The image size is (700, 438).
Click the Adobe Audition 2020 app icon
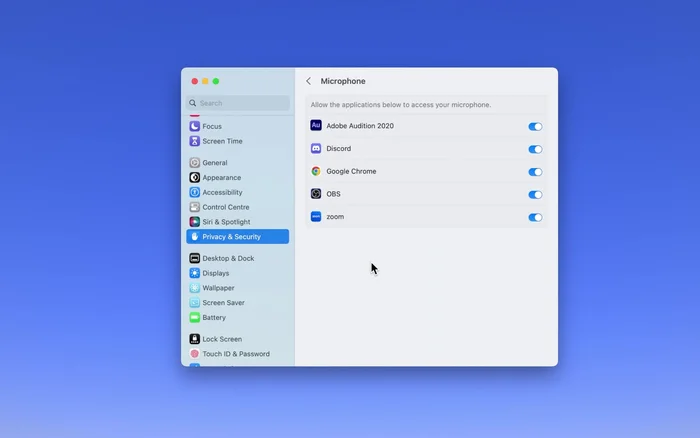tap(316, 126)
